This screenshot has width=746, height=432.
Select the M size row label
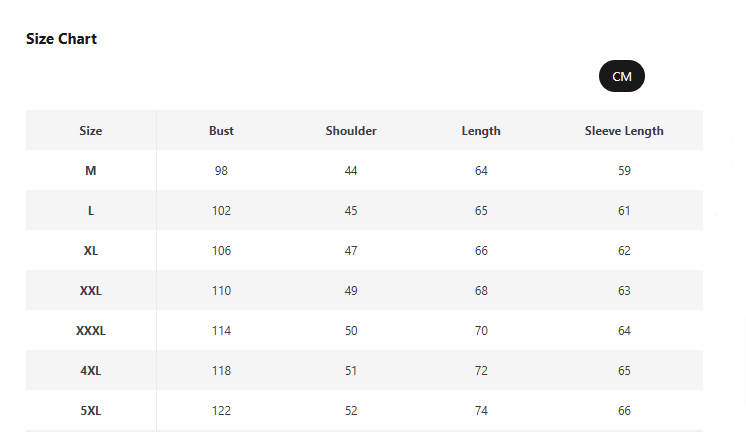(x=91, y=171)
